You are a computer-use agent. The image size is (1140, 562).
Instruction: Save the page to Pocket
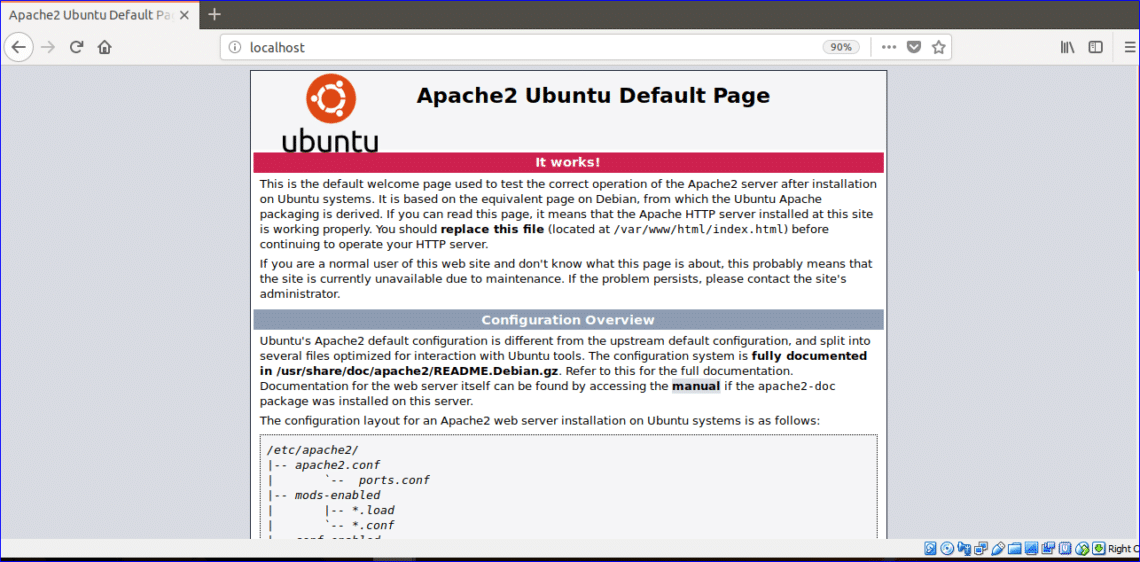[x=913, y=47]
